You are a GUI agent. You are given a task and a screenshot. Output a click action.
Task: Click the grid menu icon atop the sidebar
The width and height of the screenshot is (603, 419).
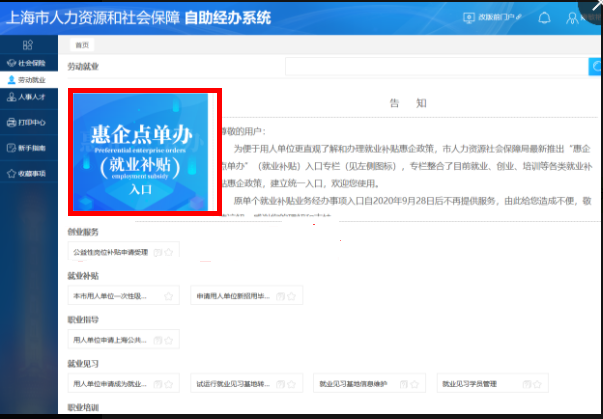coord(26,45)
